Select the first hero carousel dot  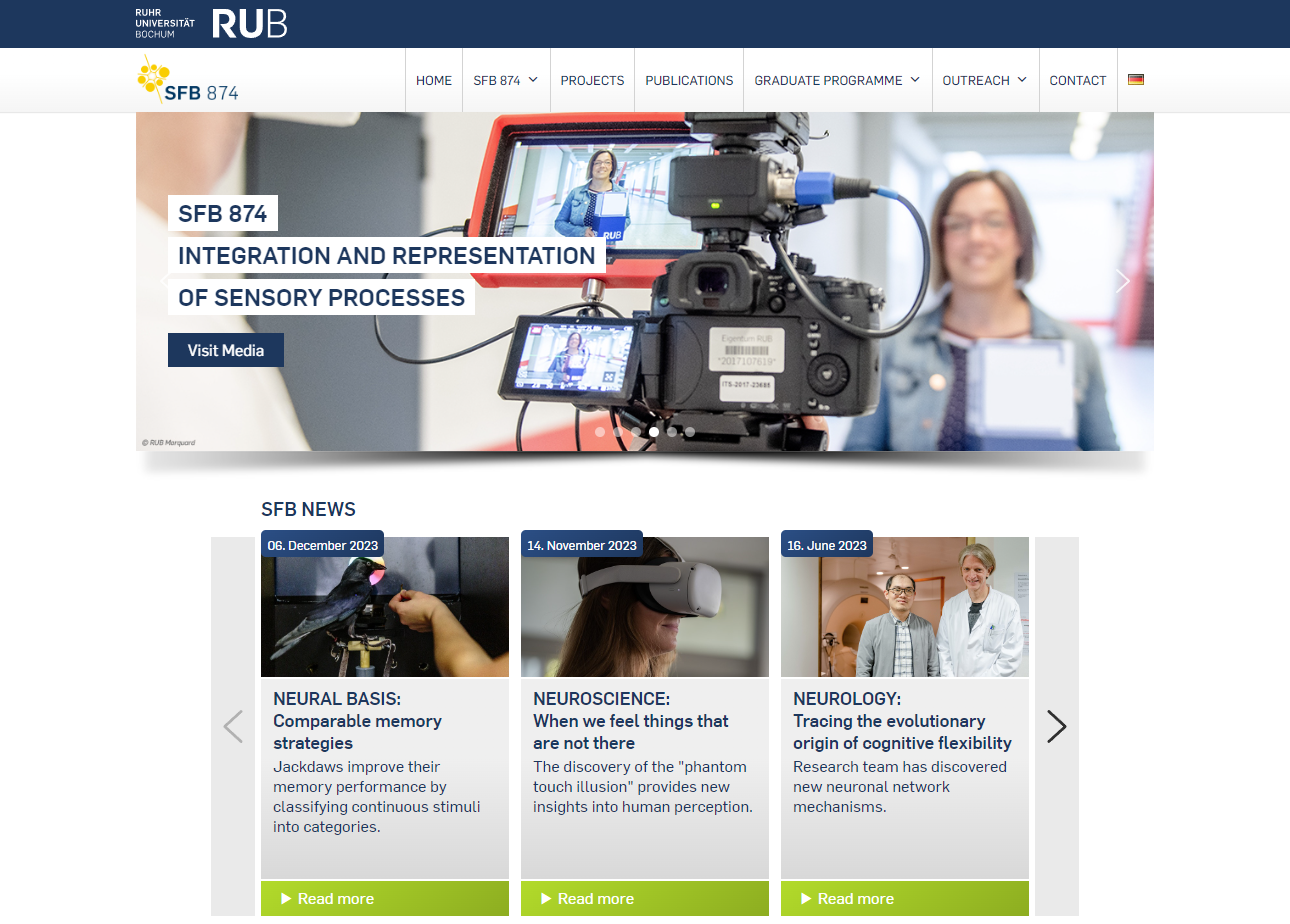pos(600,432)
